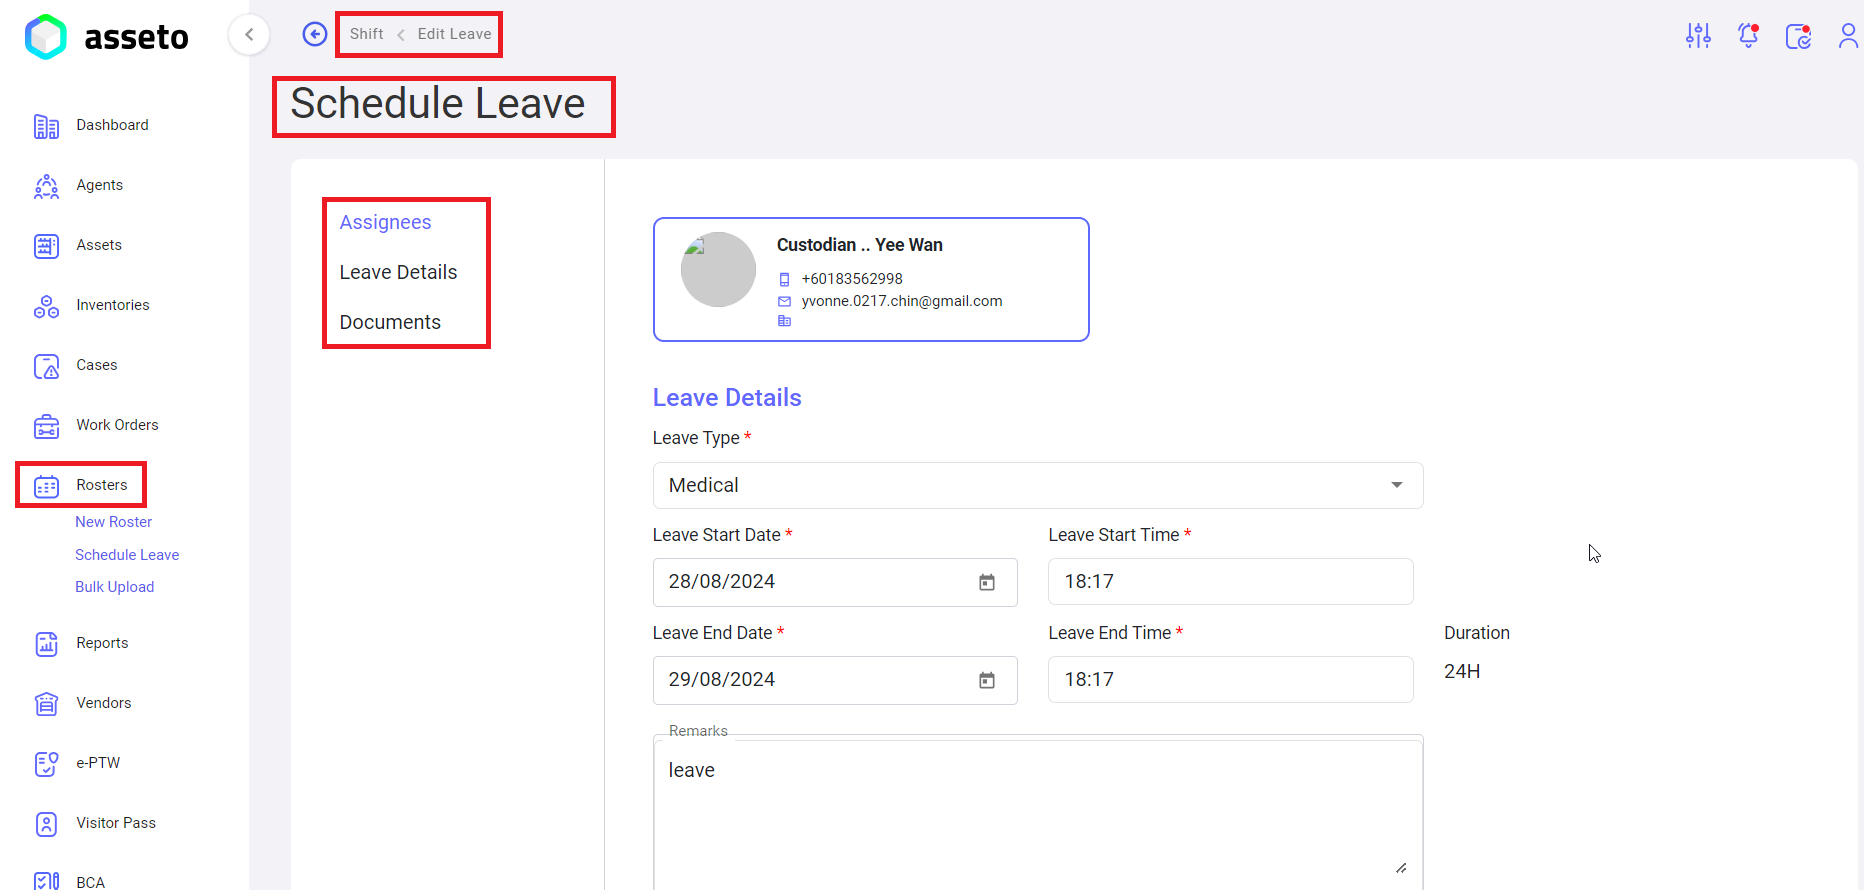Screen dimensions: 1864x890
Task: Open the settings sliders icon in header
Action: (x=1698, y=36)
